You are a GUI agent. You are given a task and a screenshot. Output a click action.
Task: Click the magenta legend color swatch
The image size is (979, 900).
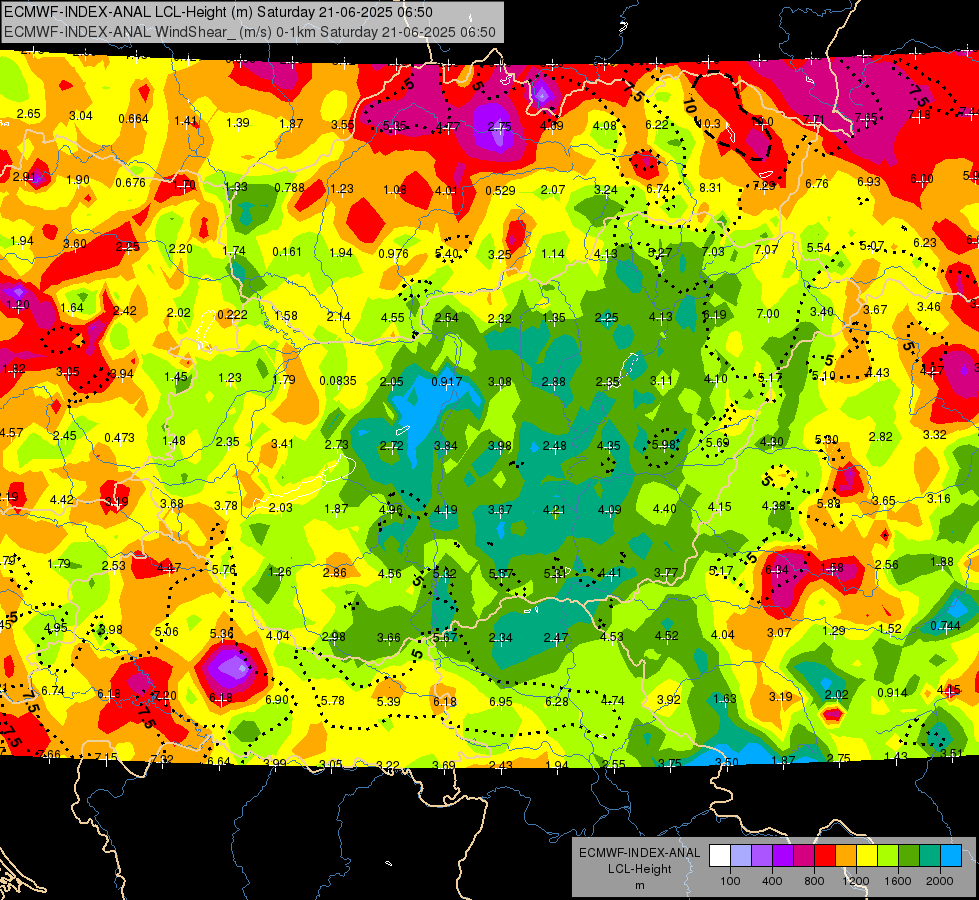(804, 855)
